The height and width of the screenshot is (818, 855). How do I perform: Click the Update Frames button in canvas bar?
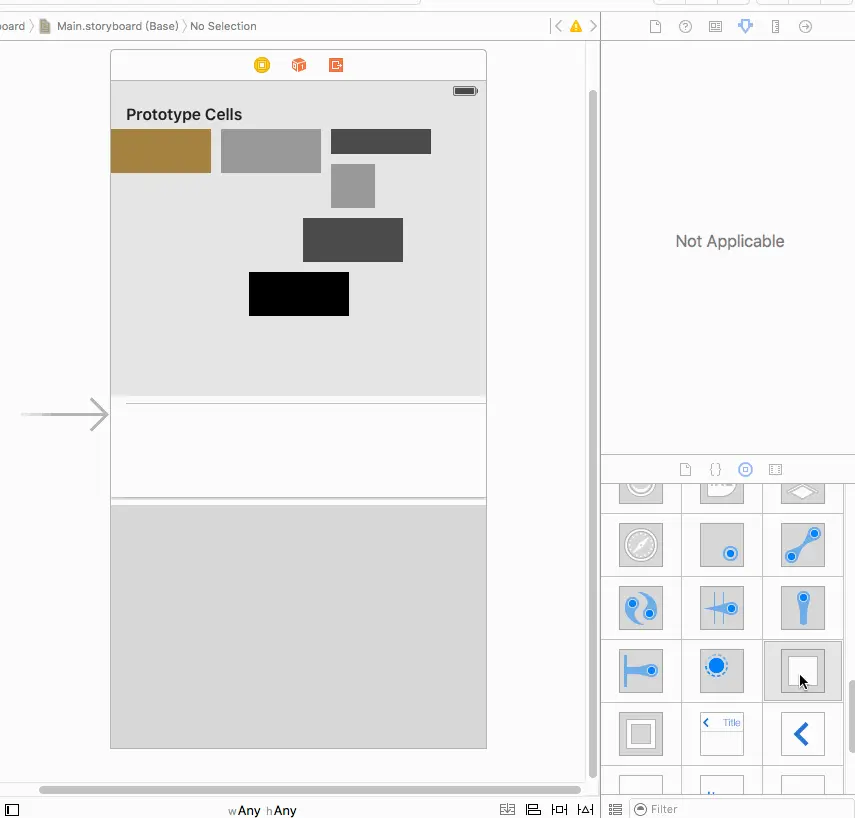[507, 809]
